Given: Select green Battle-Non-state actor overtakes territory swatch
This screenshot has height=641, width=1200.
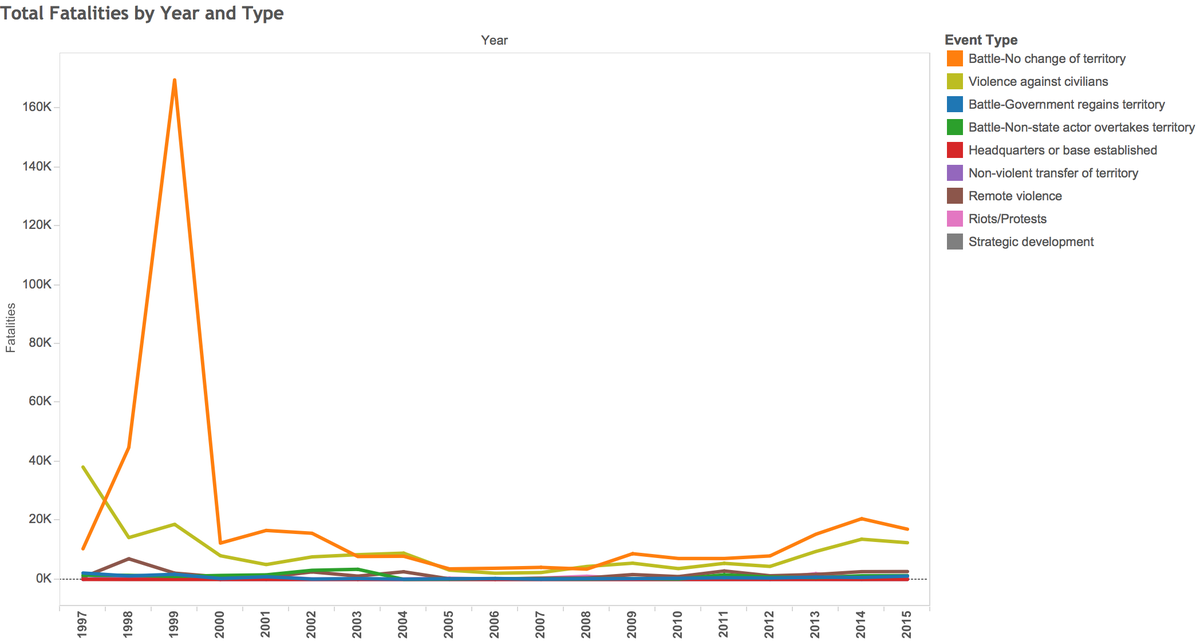Looking at the screenshot, I should [954, 128].
